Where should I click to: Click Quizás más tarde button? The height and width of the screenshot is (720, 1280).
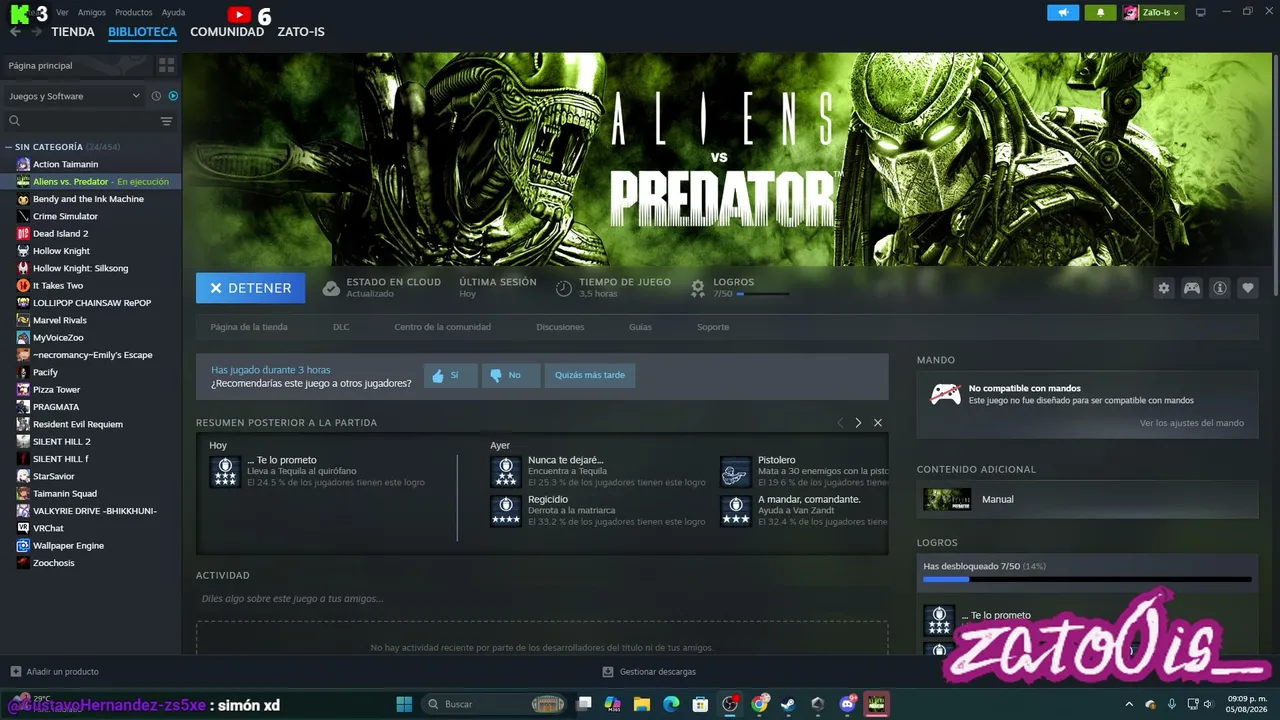[590, 376]
